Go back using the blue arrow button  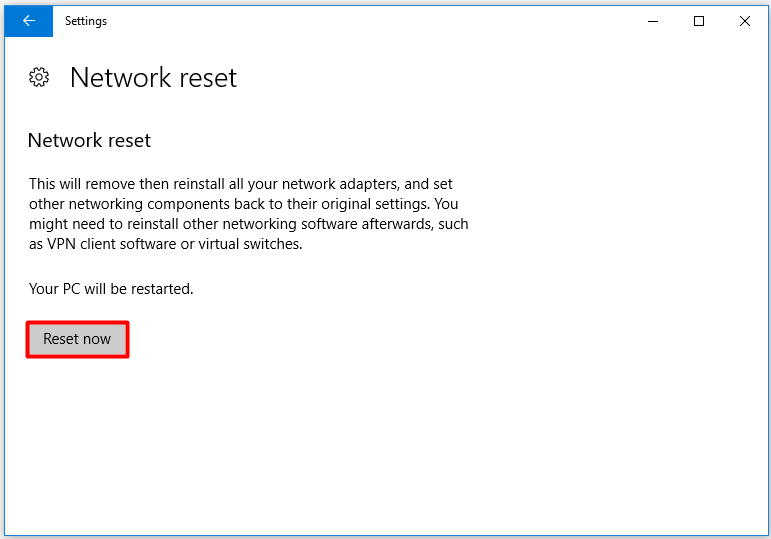tap(29, 21)
